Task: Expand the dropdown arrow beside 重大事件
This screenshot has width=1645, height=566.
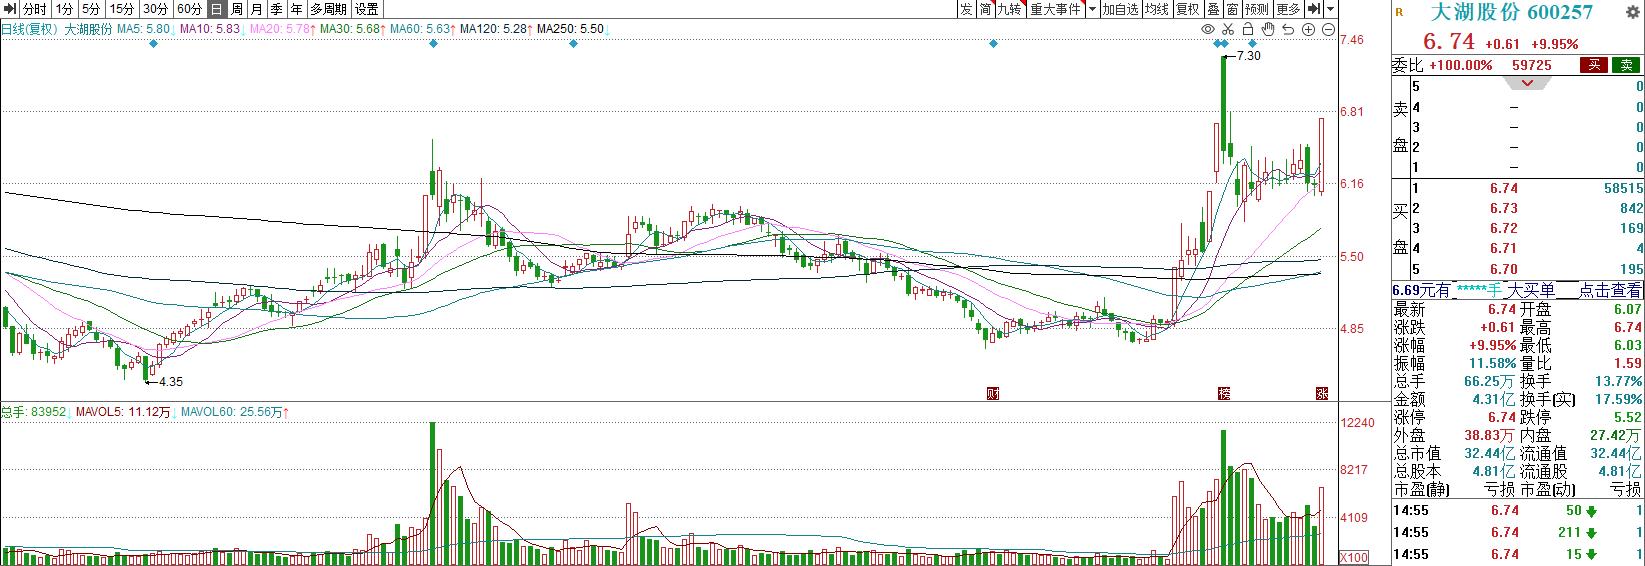Action: pyautogui.click(x=1092, y=9)
